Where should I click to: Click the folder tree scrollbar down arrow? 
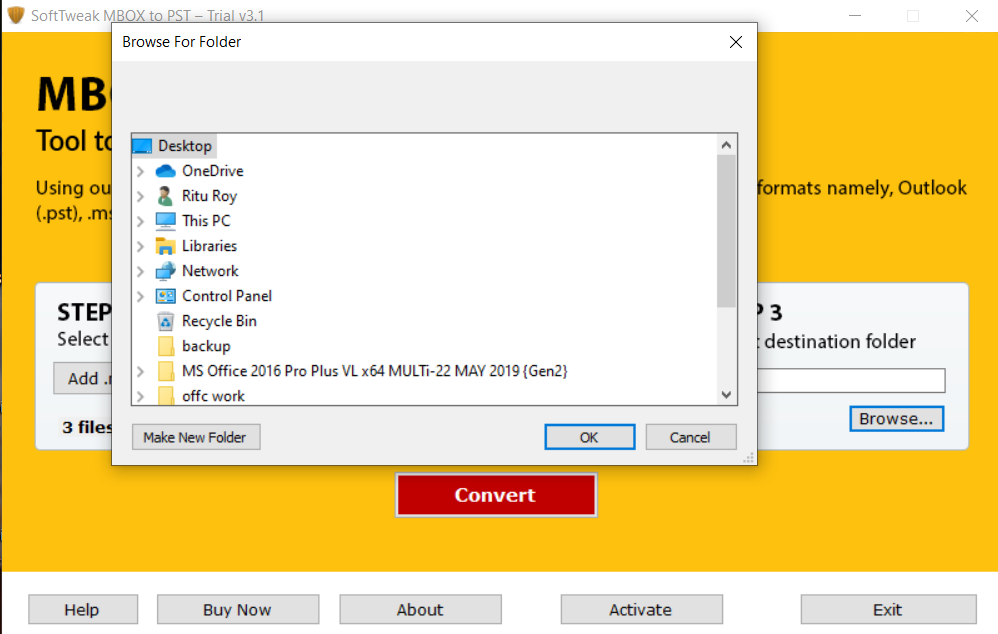point(726,395)
